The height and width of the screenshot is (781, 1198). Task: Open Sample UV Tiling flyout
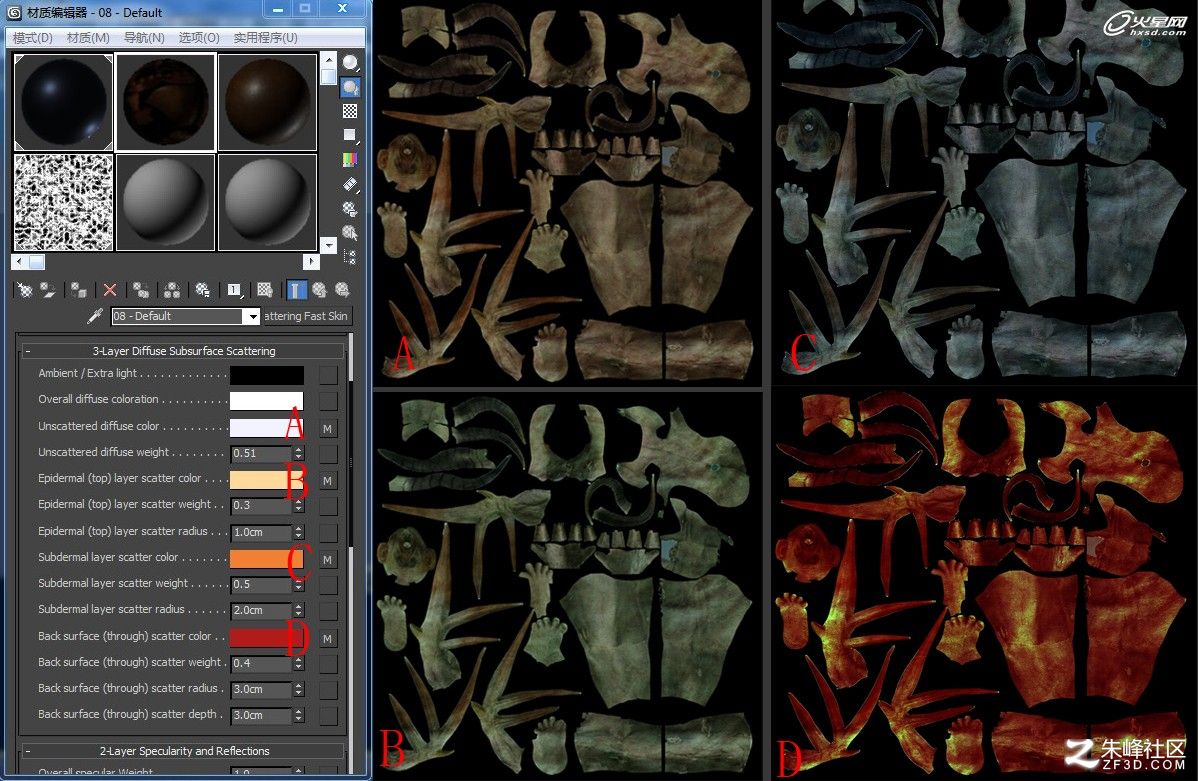pos(350,135)
